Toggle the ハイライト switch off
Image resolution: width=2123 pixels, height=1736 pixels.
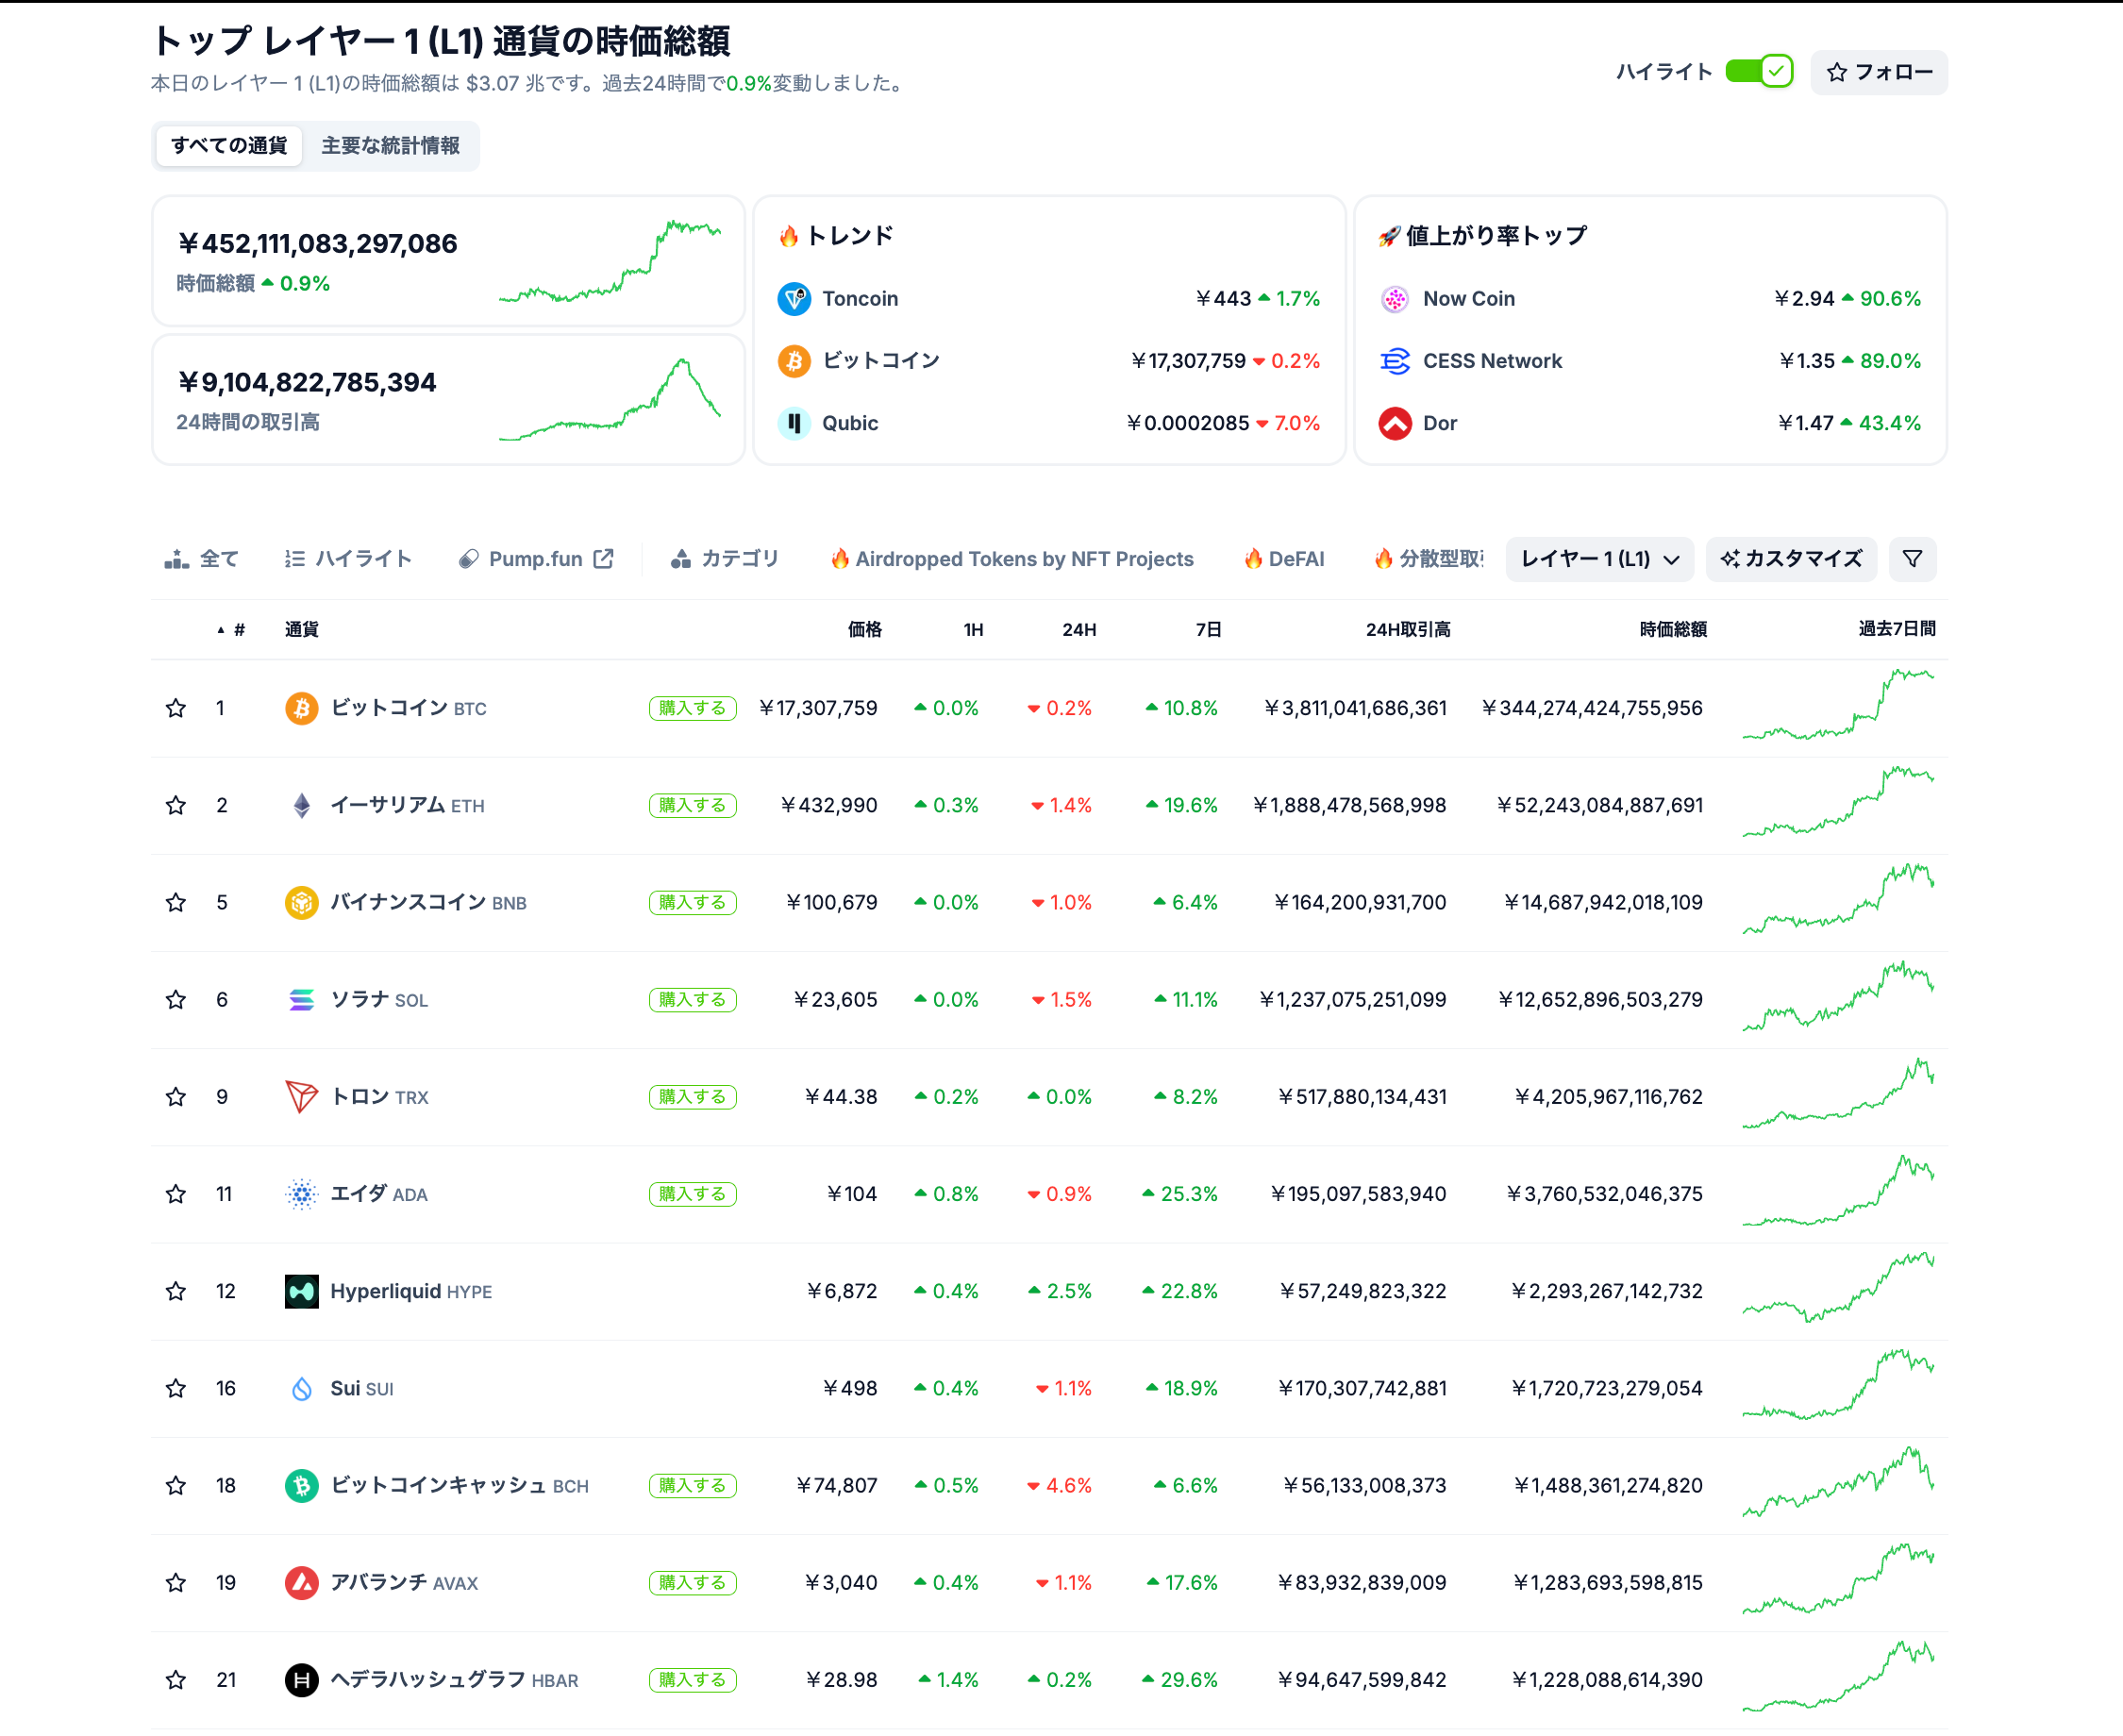tap(1758, 72)
